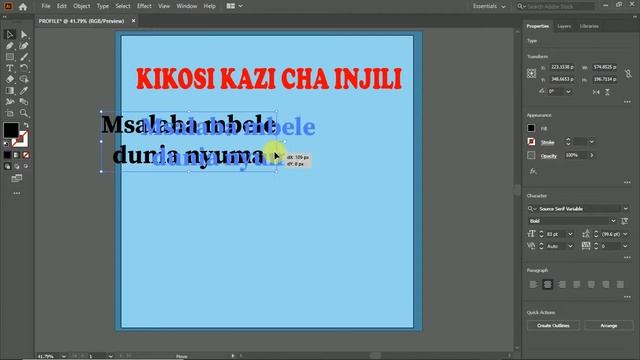
Task: Select the Paintbrush tool
Action: click(x=24, y=57)
